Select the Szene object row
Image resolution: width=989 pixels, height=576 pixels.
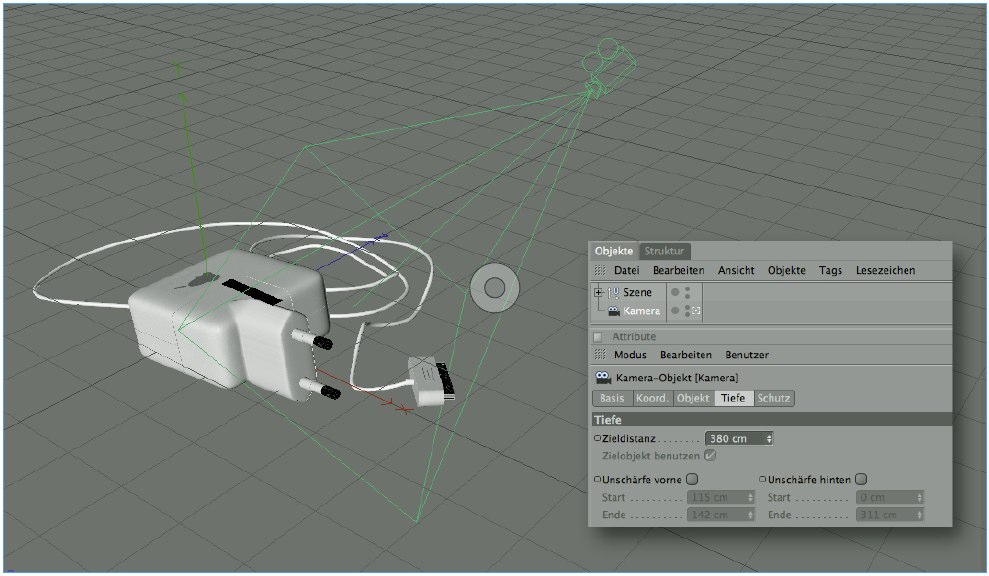637,292
